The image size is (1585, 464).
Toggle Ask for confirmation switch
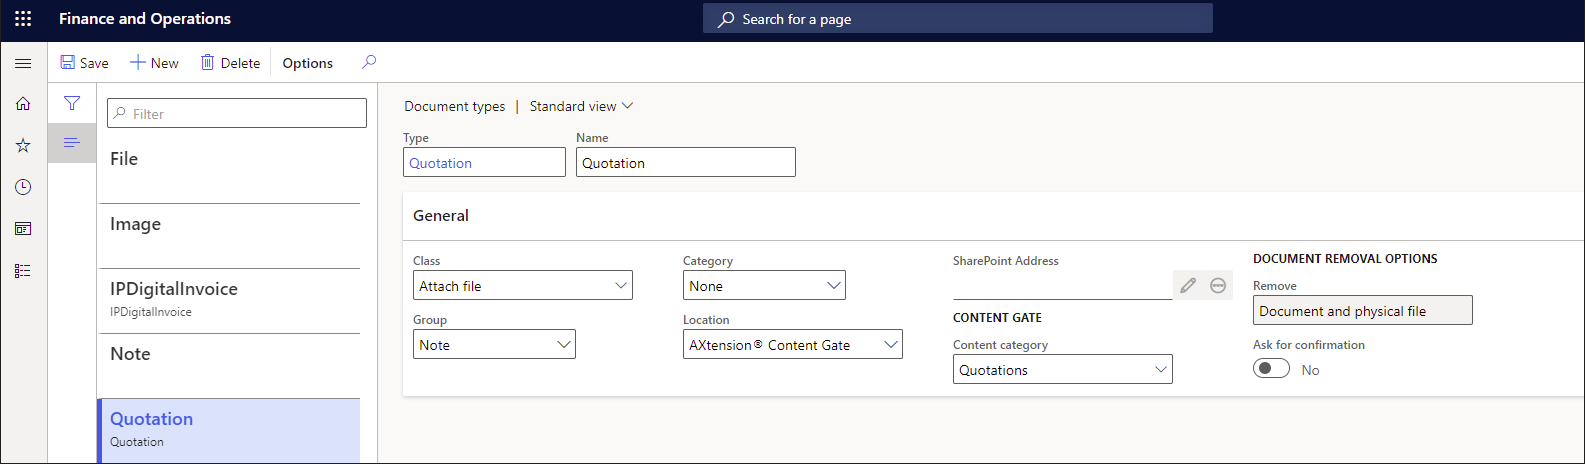point(1271,369)
